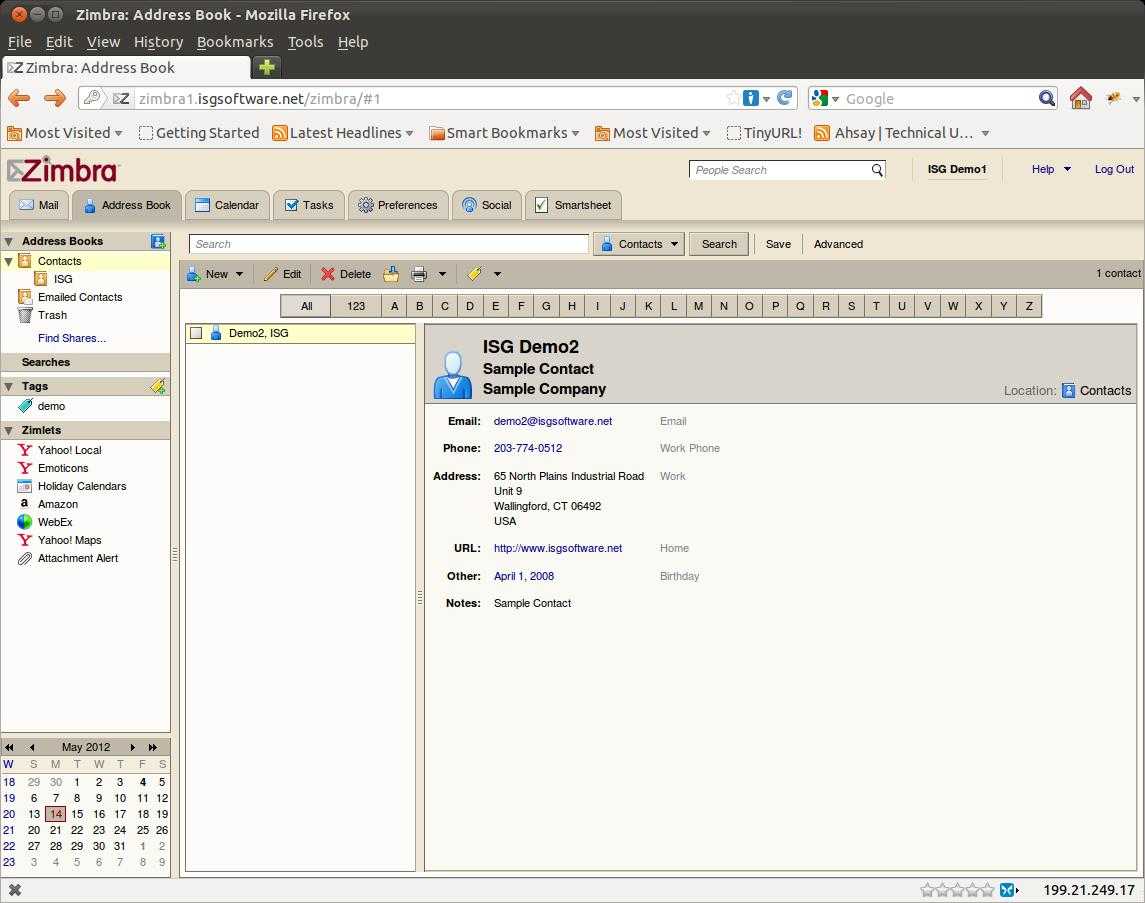
Task: Click the Log Out link
Action: click(x=1114, y=169)
